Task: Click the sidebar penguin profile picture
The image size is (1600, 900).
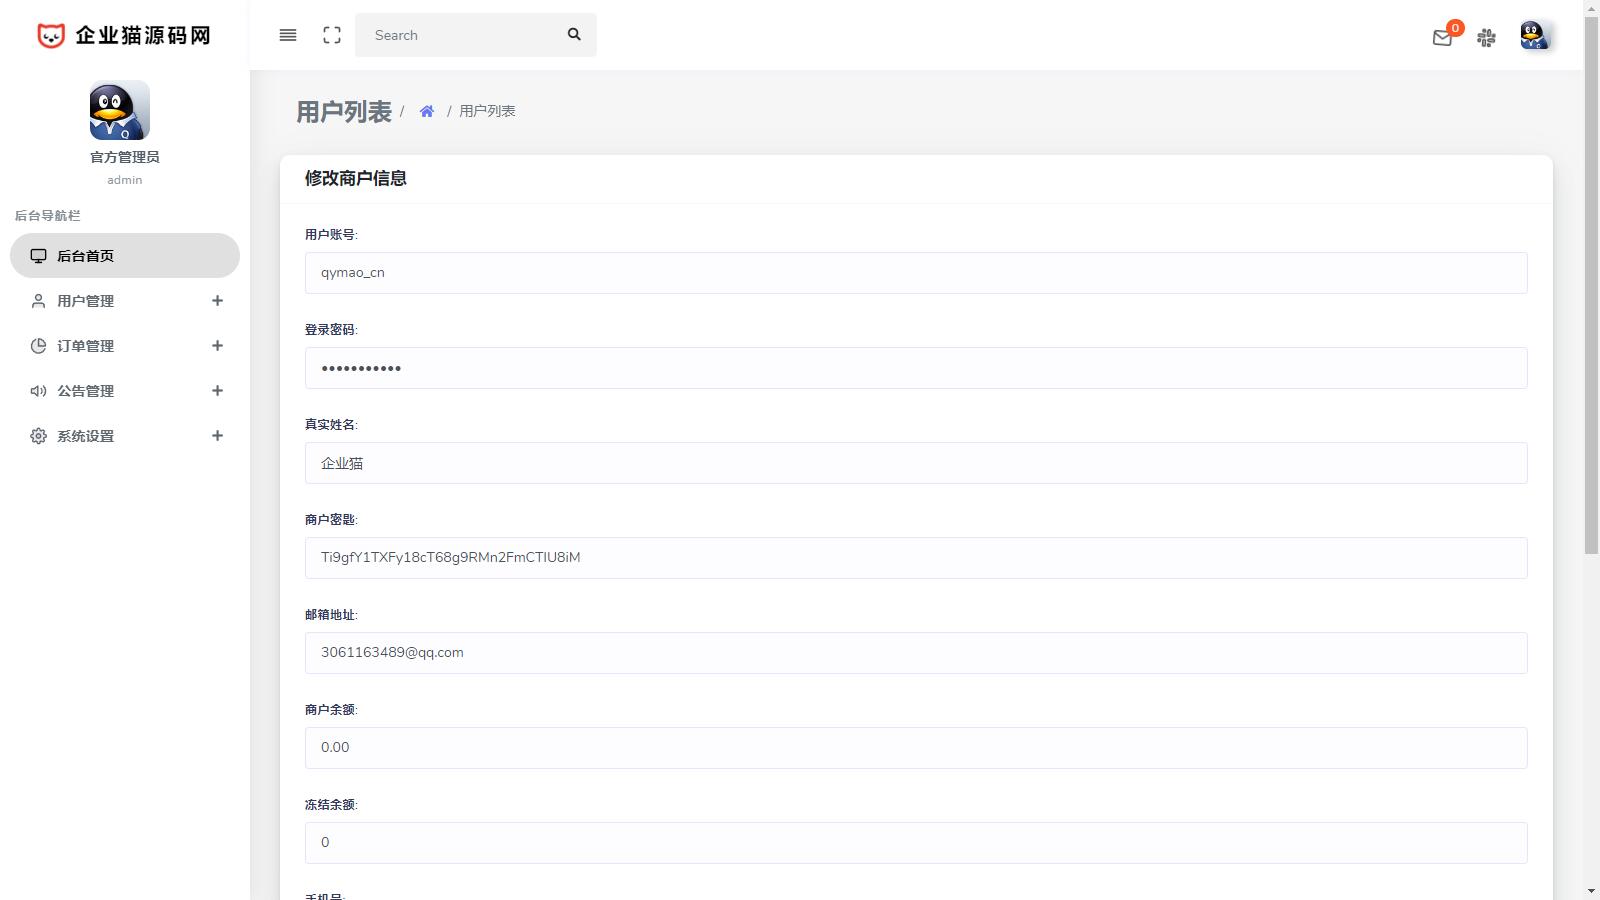Action: point(120,110)
